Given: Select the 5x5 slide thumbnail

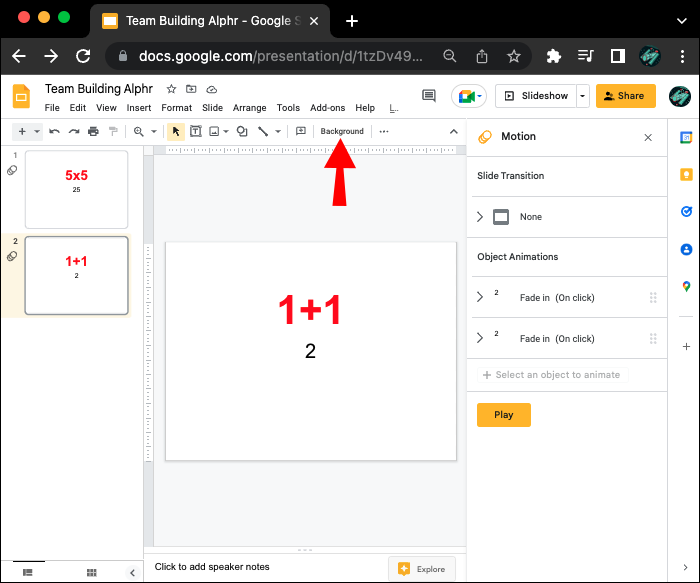Looking at the screenshot, I should coord(76,190).
